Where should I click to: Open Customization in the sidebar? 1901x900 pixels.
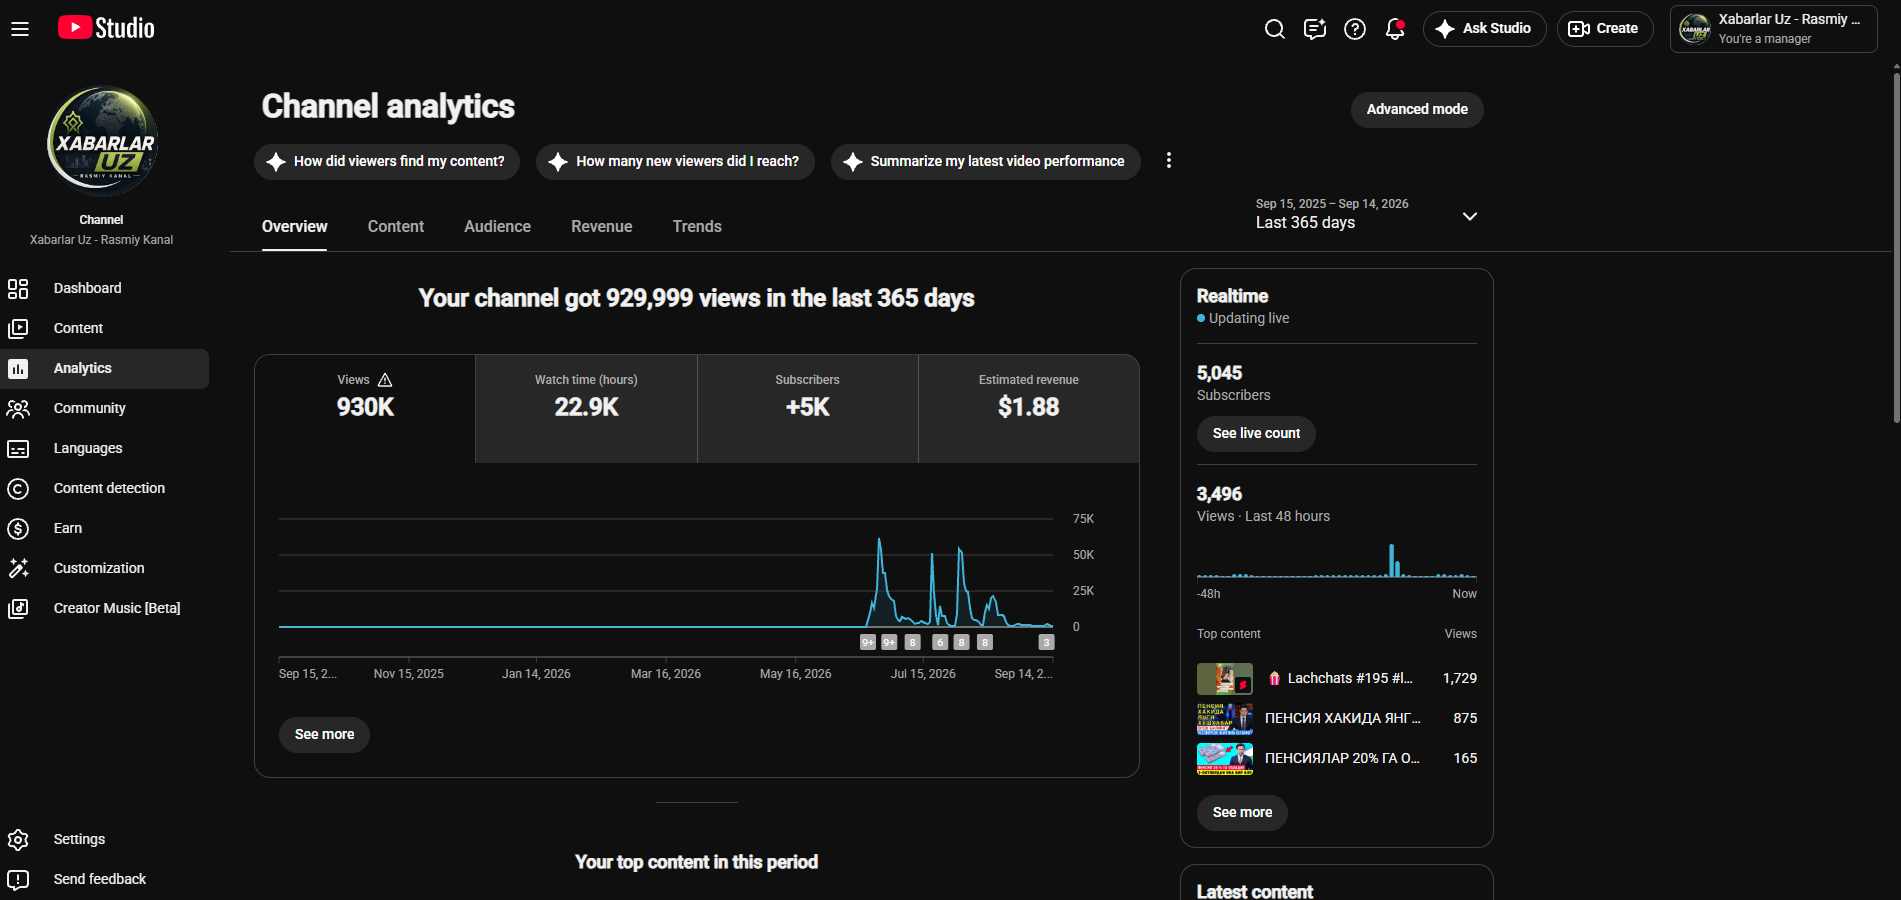pos(105,568)
